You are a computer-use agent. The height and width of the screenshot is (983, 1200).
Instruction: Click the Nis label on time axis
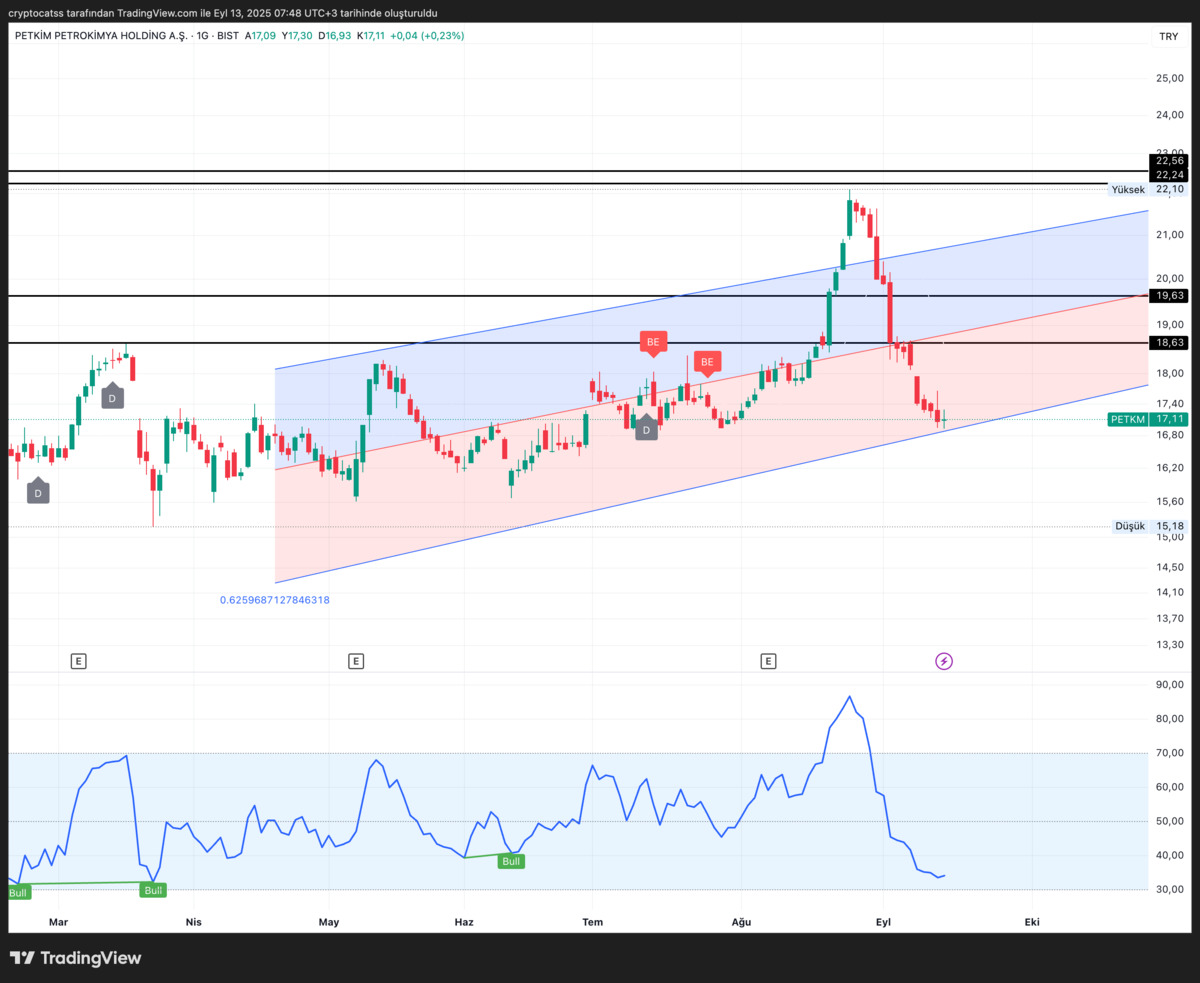point(194,922)
